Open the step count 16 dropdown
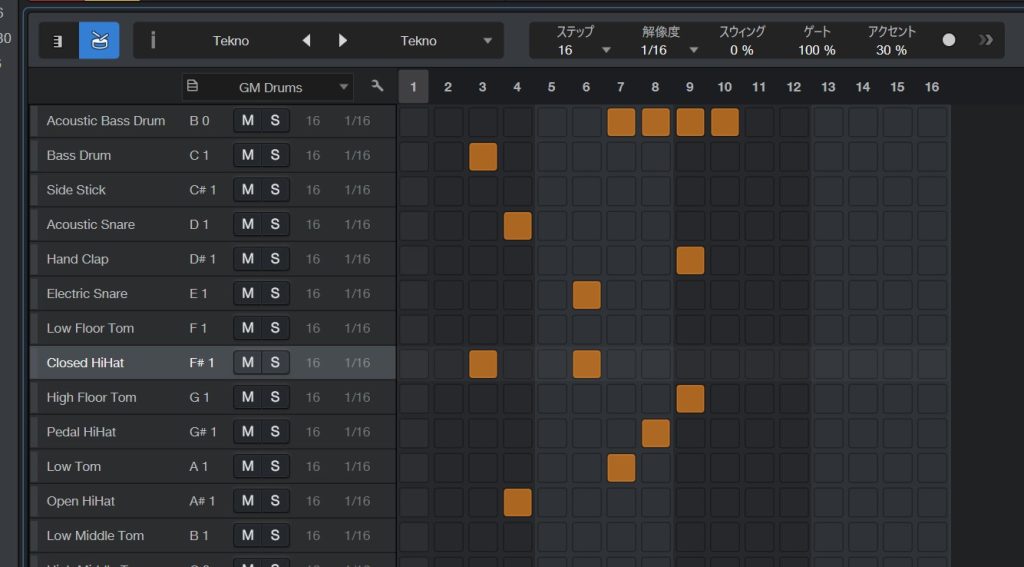Viewport: 1024px width, 567px height. coord(606,50)
